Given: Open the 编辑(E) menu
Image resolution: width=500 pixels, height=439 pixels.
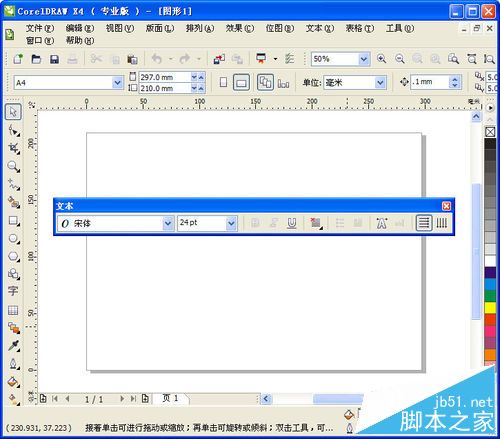Looking at the screenshot, I should click(80, 28).
